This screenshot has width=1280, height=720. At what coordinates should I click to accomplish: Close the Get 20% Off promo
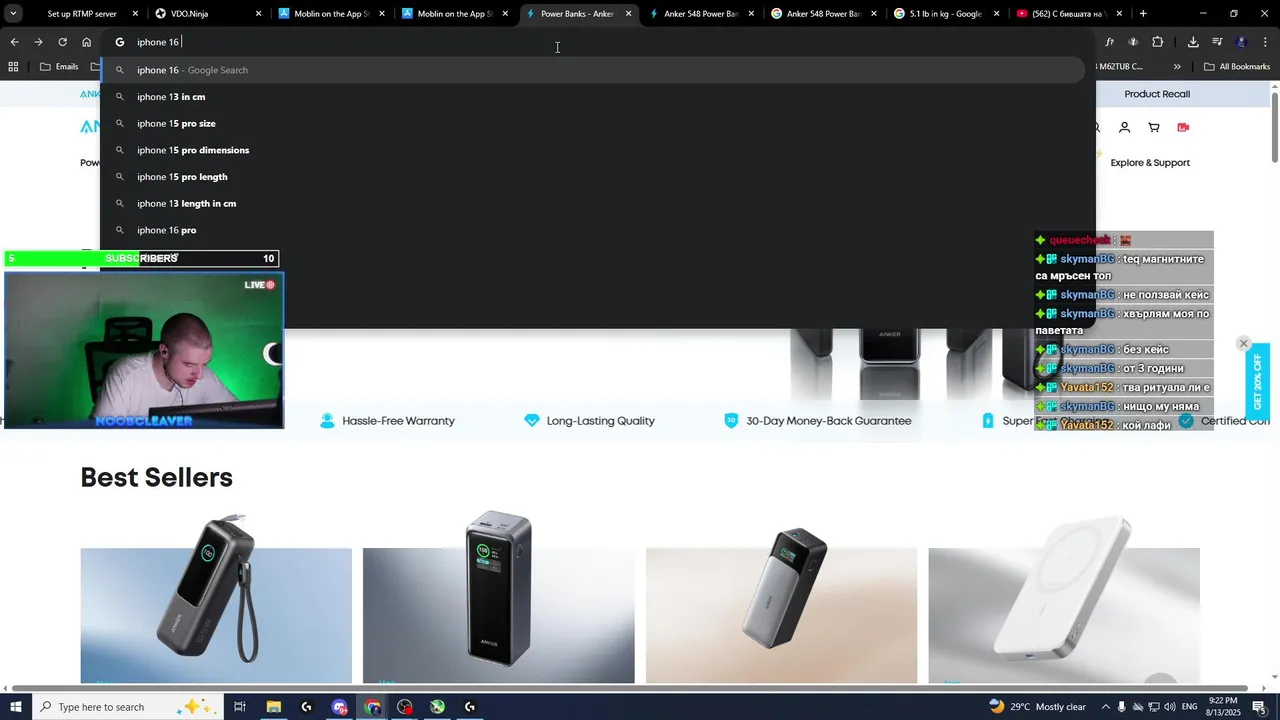(x=1244, y=343)
